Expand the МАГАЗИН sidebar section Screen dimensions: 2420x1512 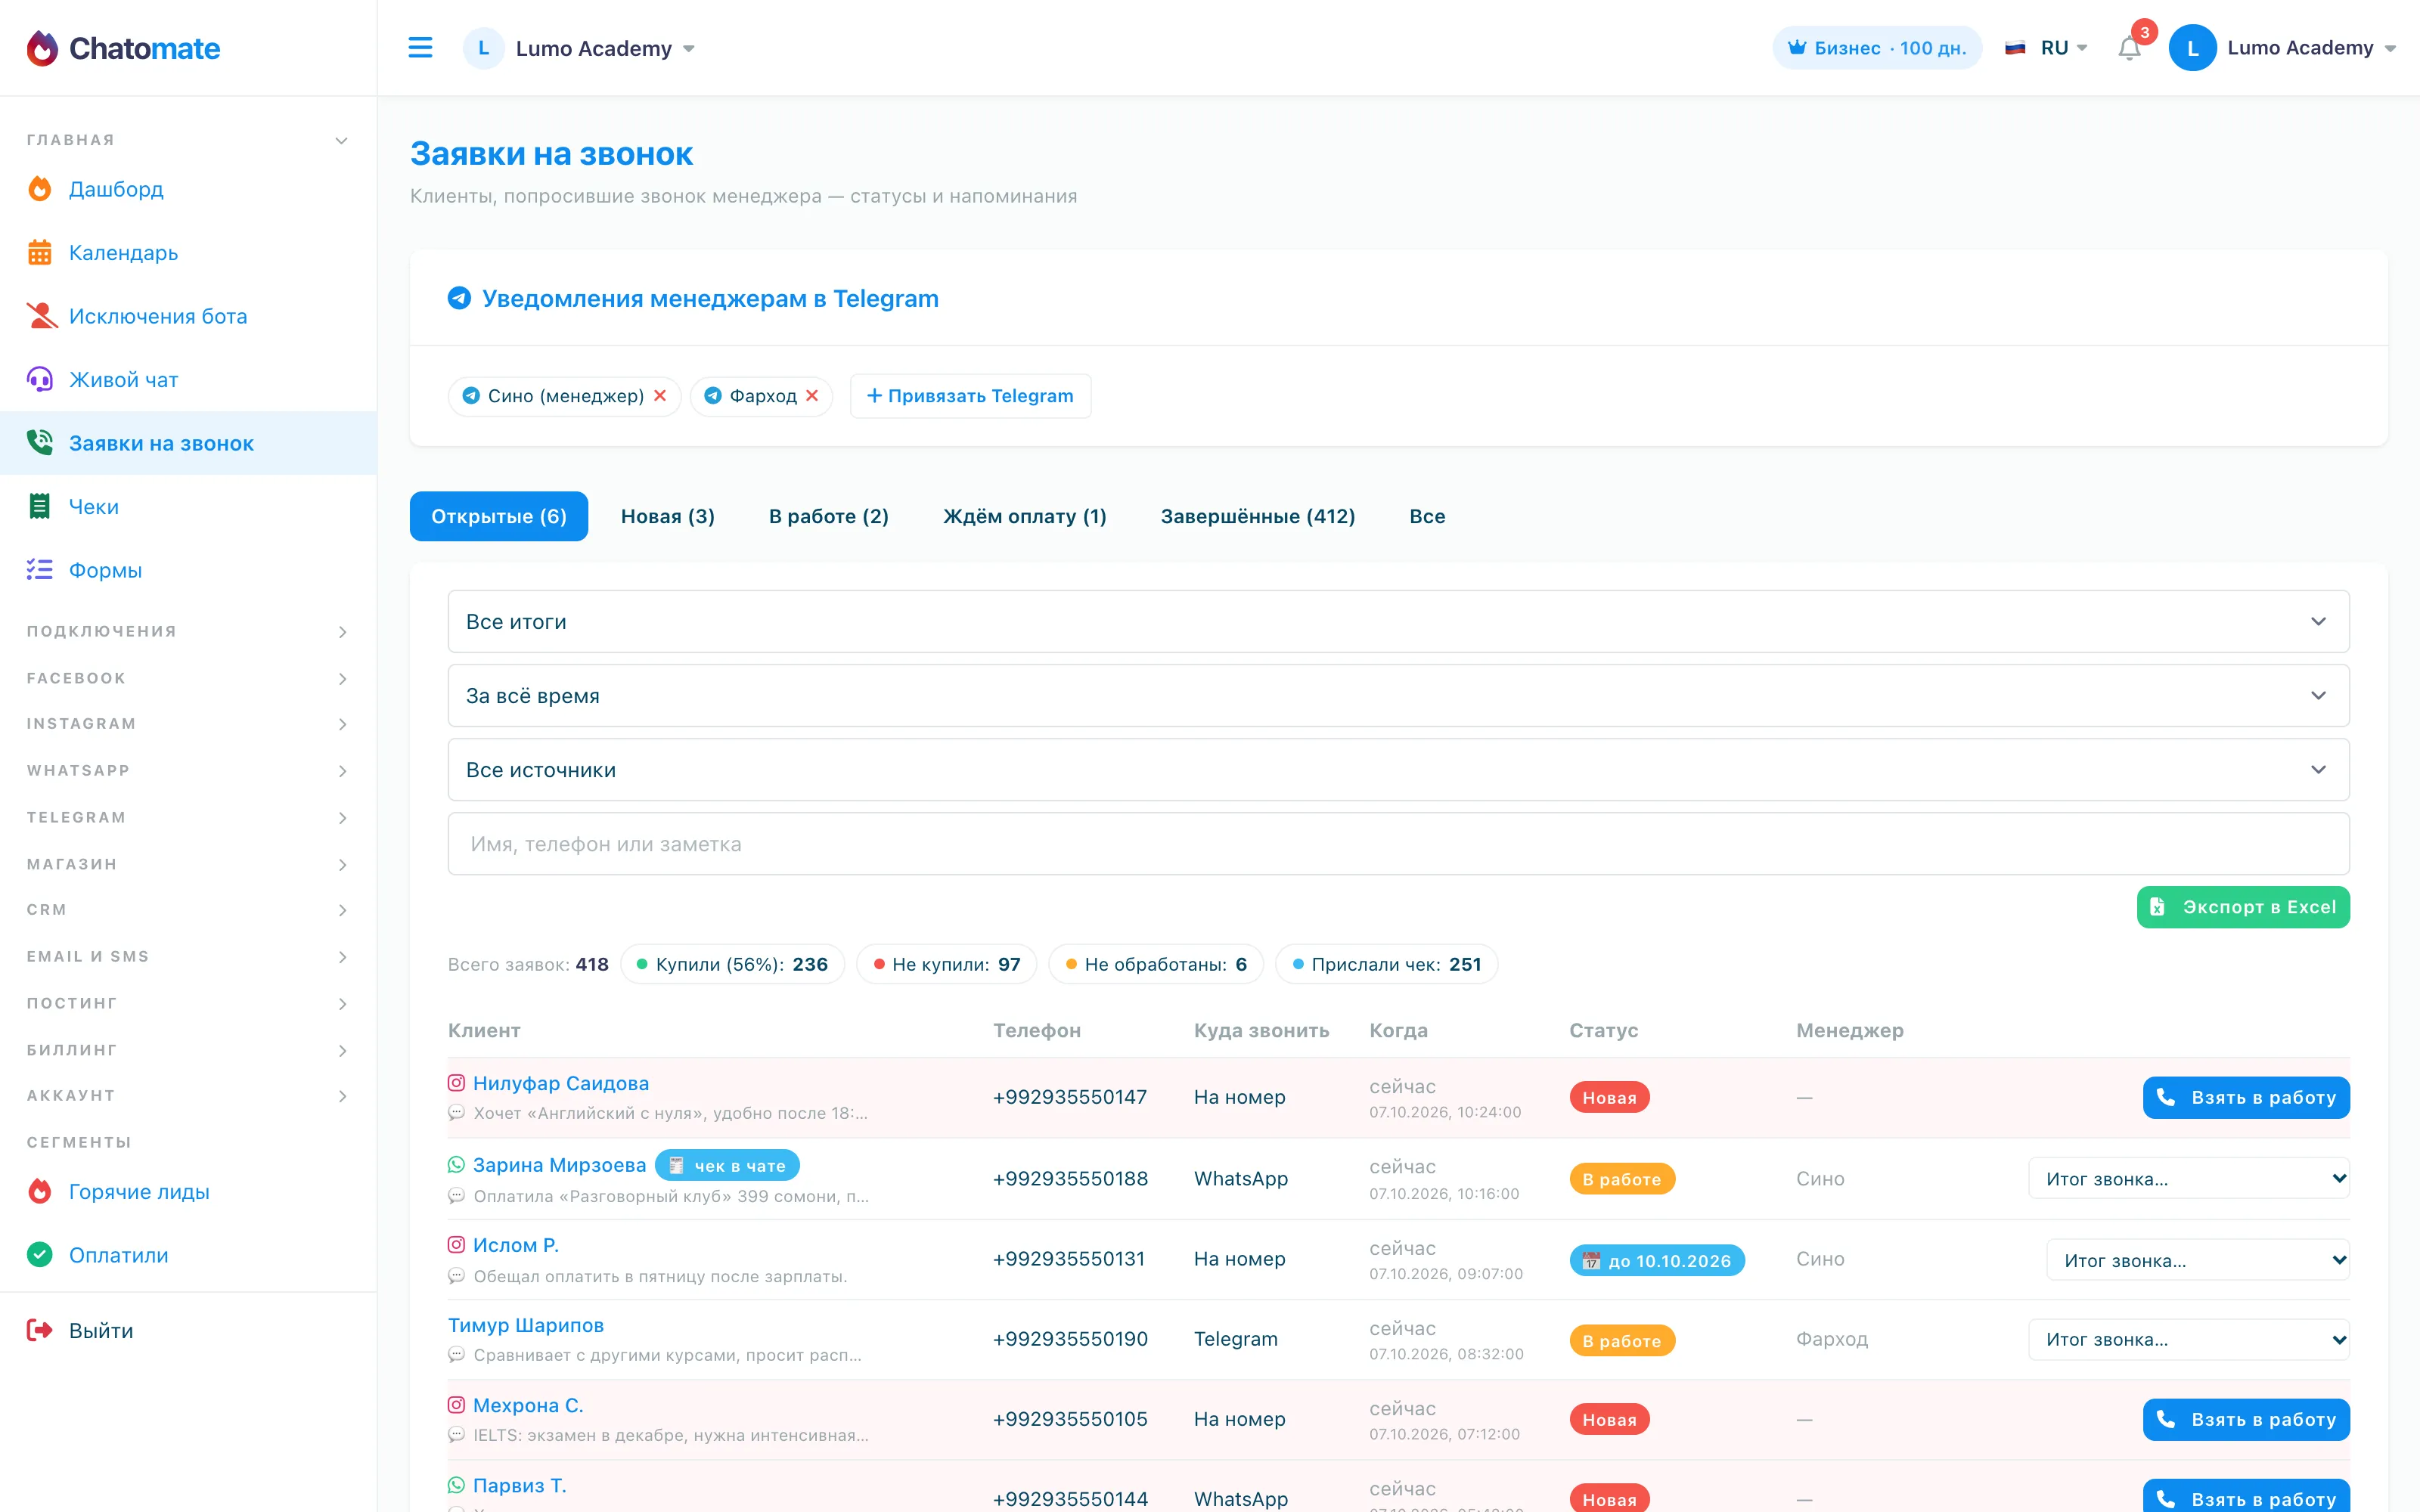point(188,865)
